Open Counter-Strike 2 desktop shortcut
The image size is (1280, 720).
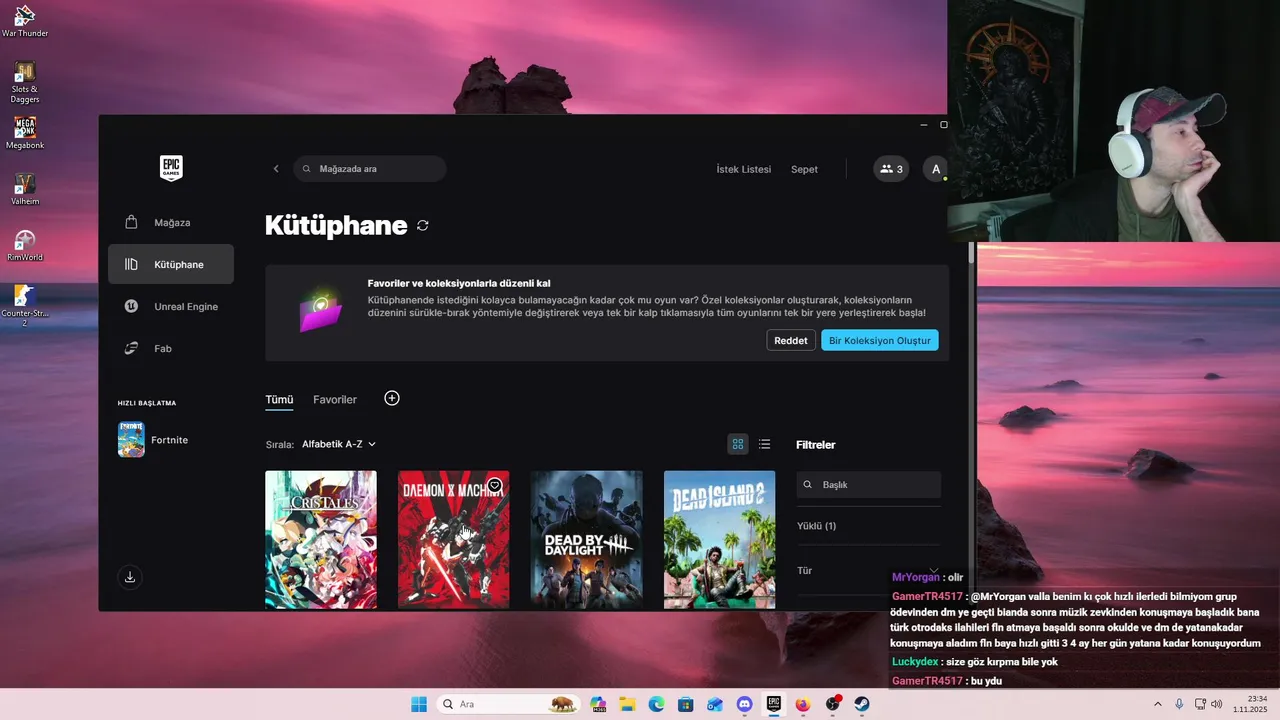click(x=25, y=306)
